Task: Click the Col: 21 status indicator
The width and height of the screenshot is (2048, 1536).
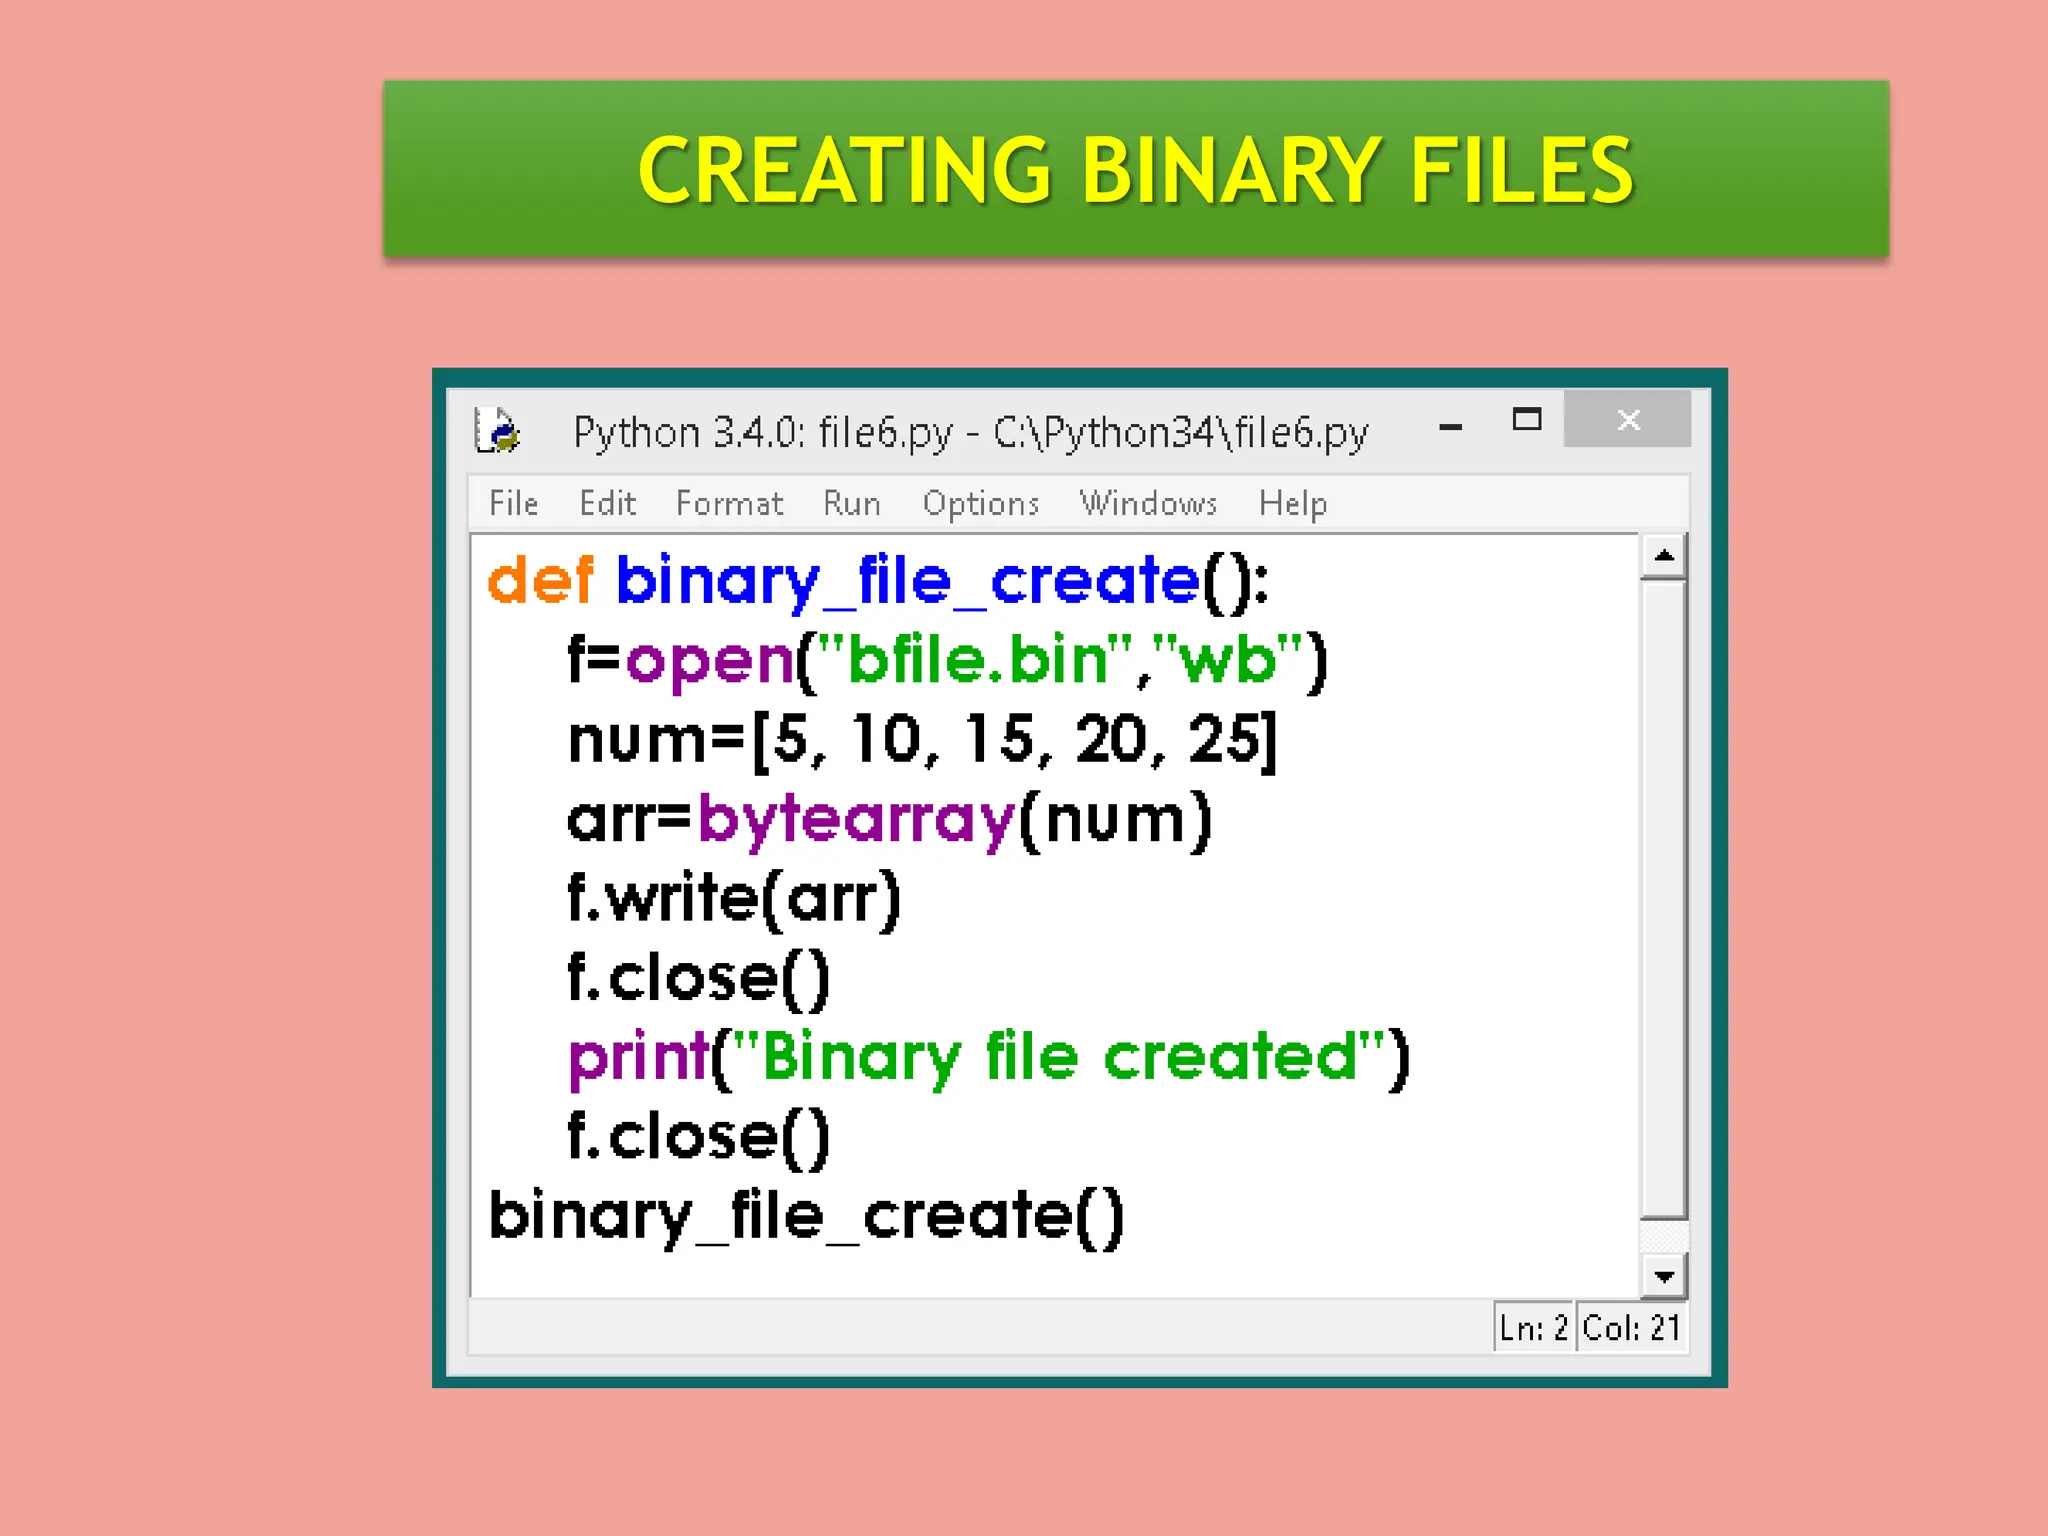Action: point(1632,1328)
